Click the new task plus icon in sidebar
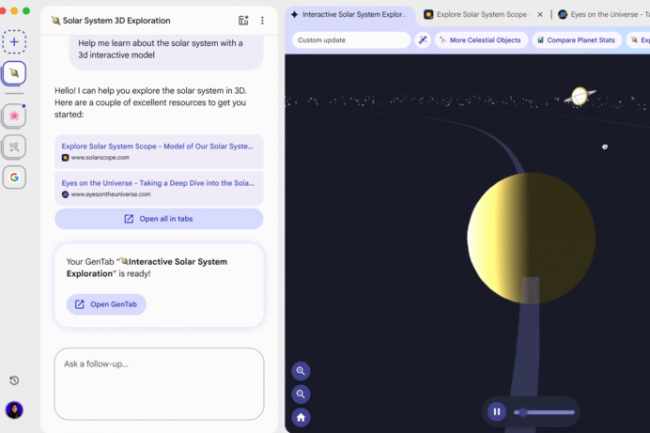Viewport: 650px width, 433px height. pyautogui.click(x=14, y=42)
